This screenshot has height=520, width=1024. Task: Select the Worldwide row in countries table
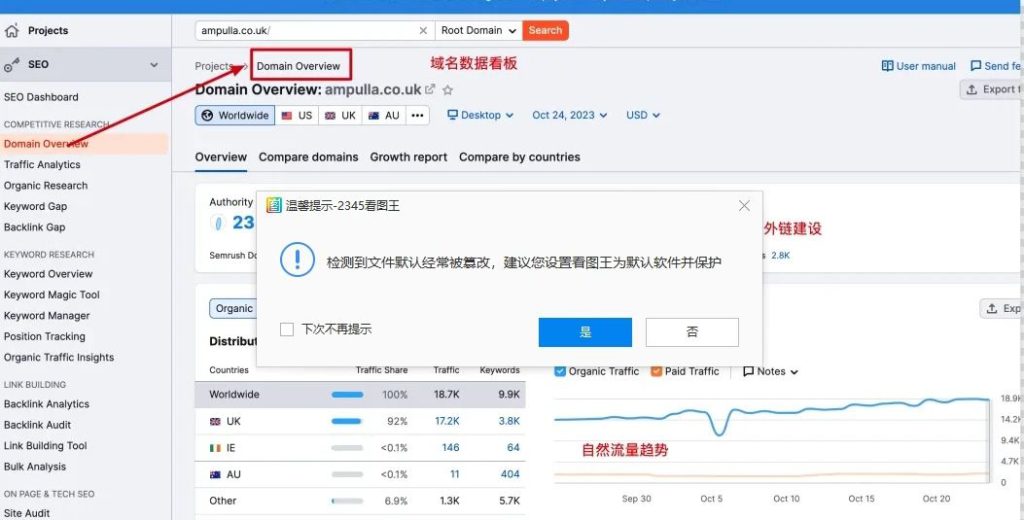click(x=360, y=395)
